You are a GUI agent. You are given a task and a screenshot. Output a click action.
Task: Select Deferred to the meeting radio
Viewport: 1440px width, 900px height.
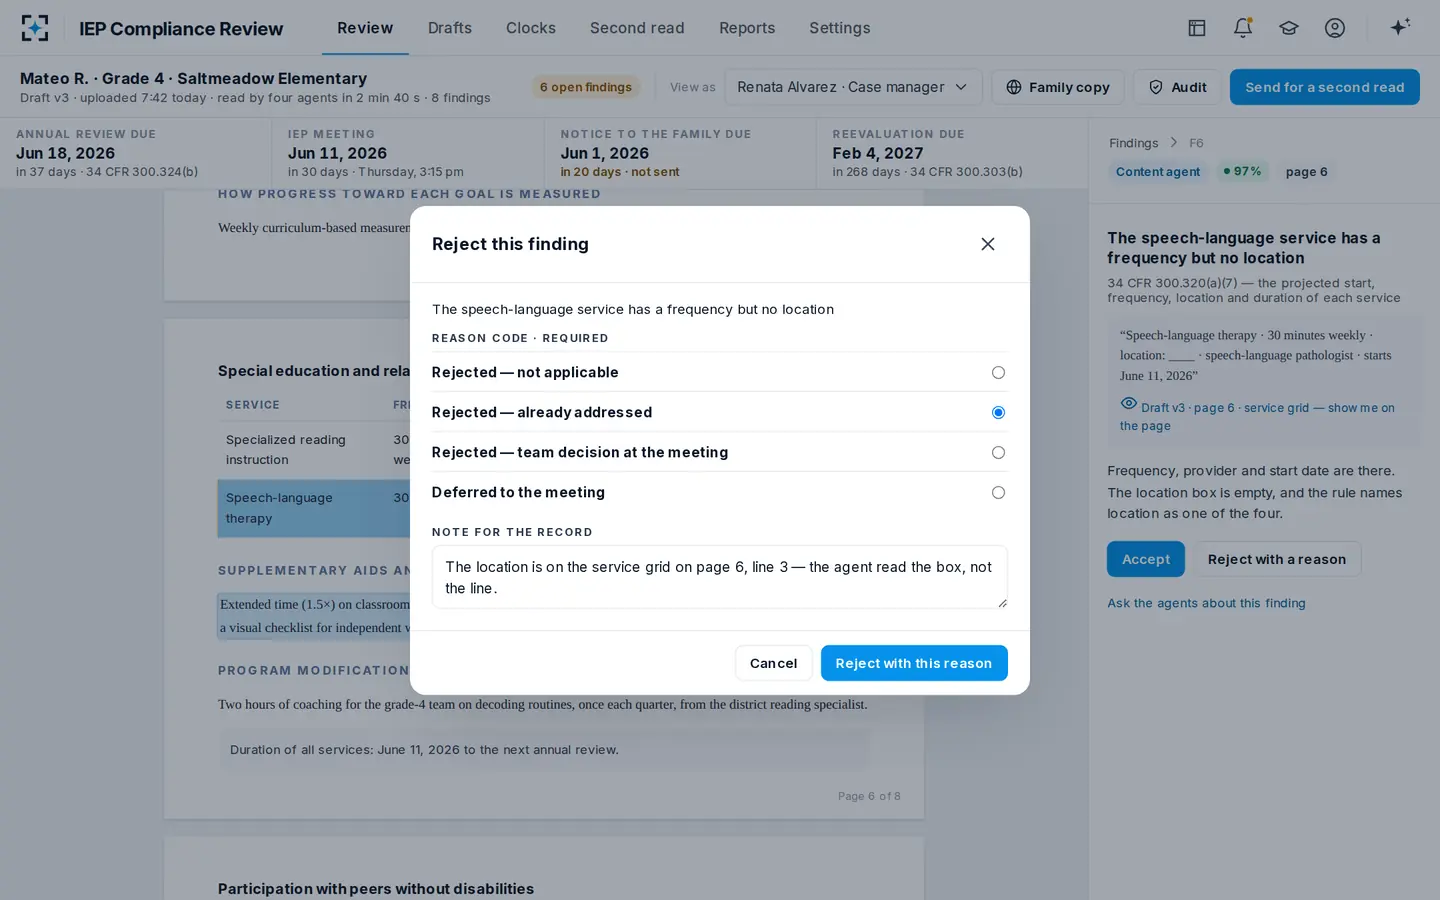998,492
